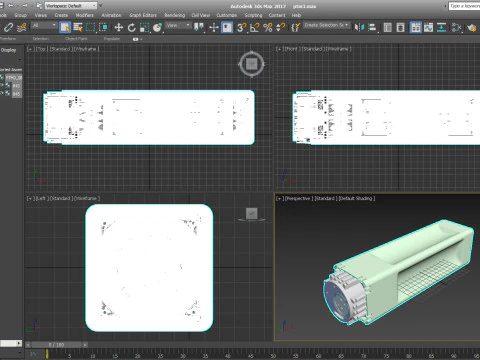This screenshot has width=480, height=360.
Task: Click the Render Setup teapot icon
Action: [x=471, y=27]
